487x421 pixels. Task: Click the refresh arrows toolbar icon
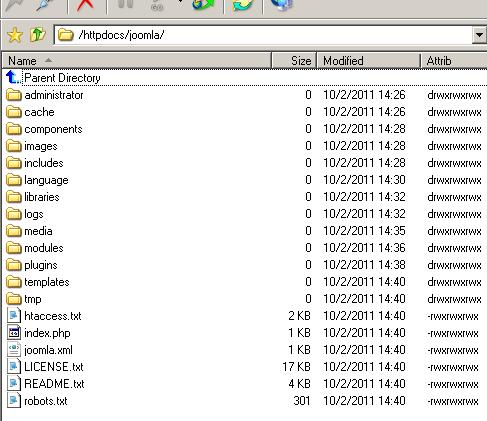[x=242, y=5]
